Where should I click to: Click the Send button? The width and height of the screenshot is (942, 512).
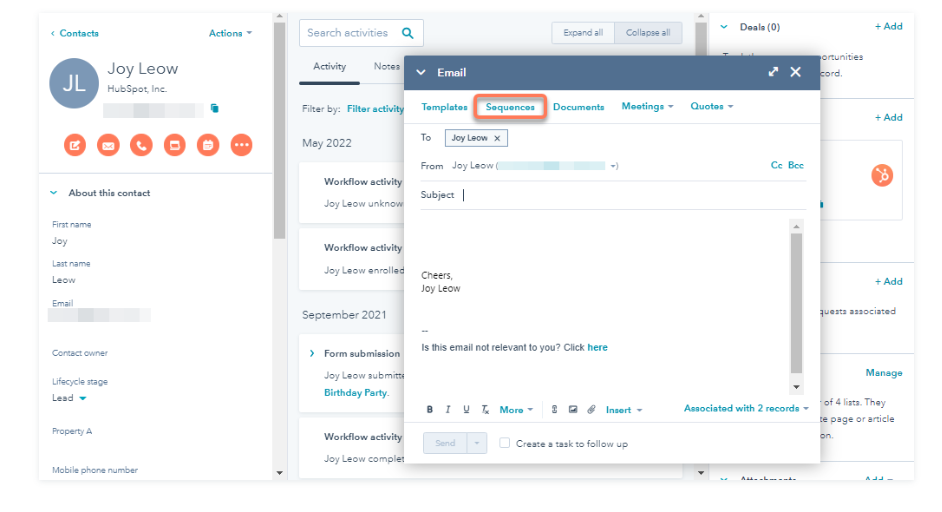(x=445, y=443)
